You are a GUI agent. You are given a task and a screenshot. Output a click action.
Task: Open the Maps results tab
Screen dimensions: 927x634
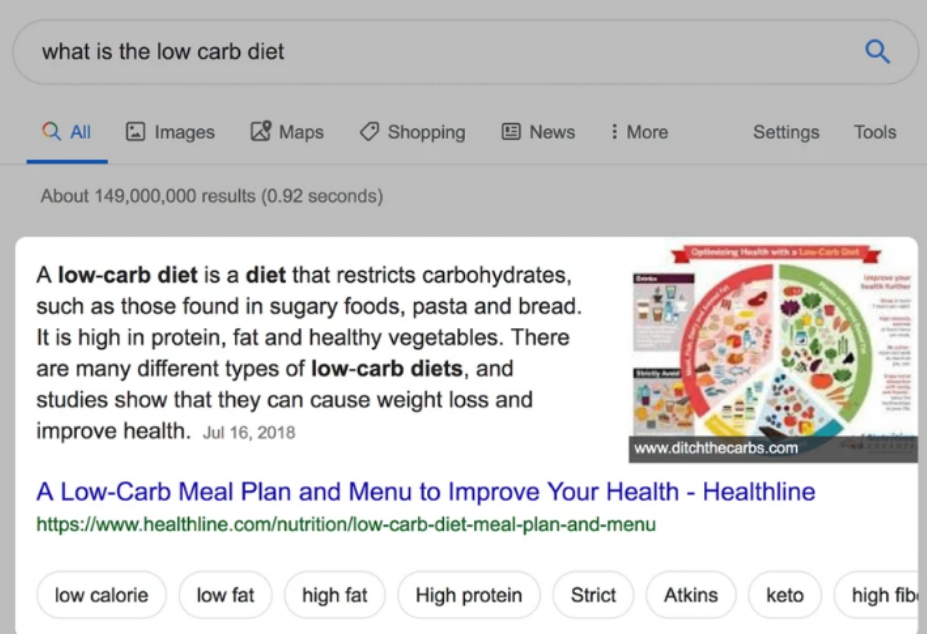point(287,132)
